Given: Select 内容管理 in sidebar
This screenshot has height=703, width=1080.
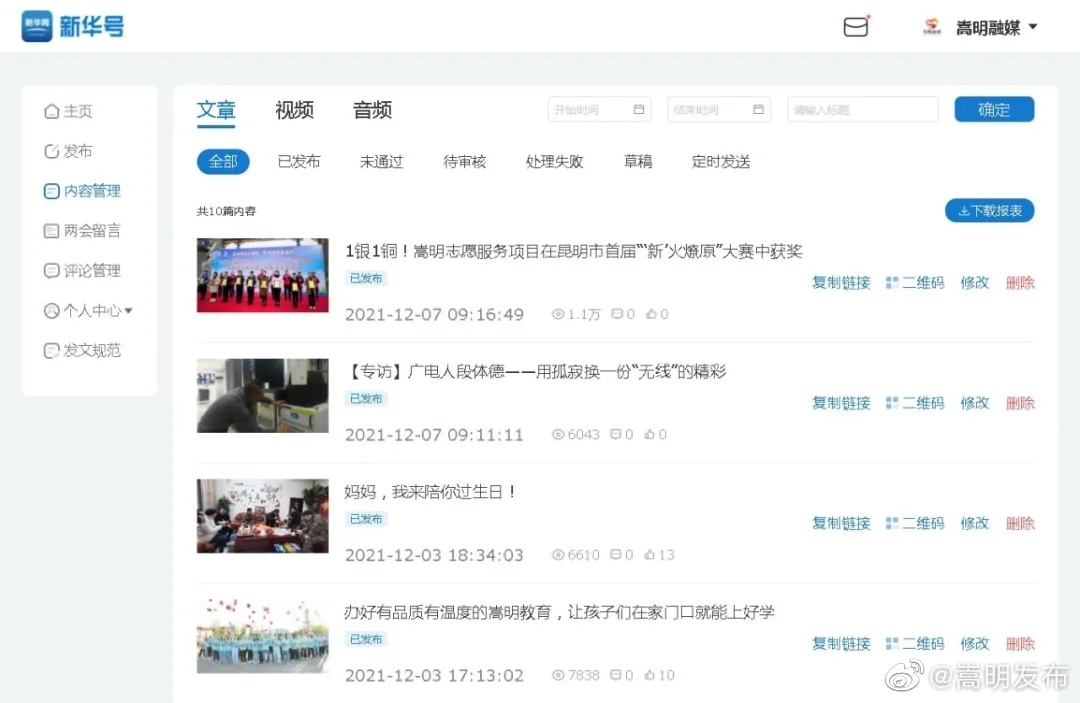Looking at the screenshot, I should click(x=82, y=191).
